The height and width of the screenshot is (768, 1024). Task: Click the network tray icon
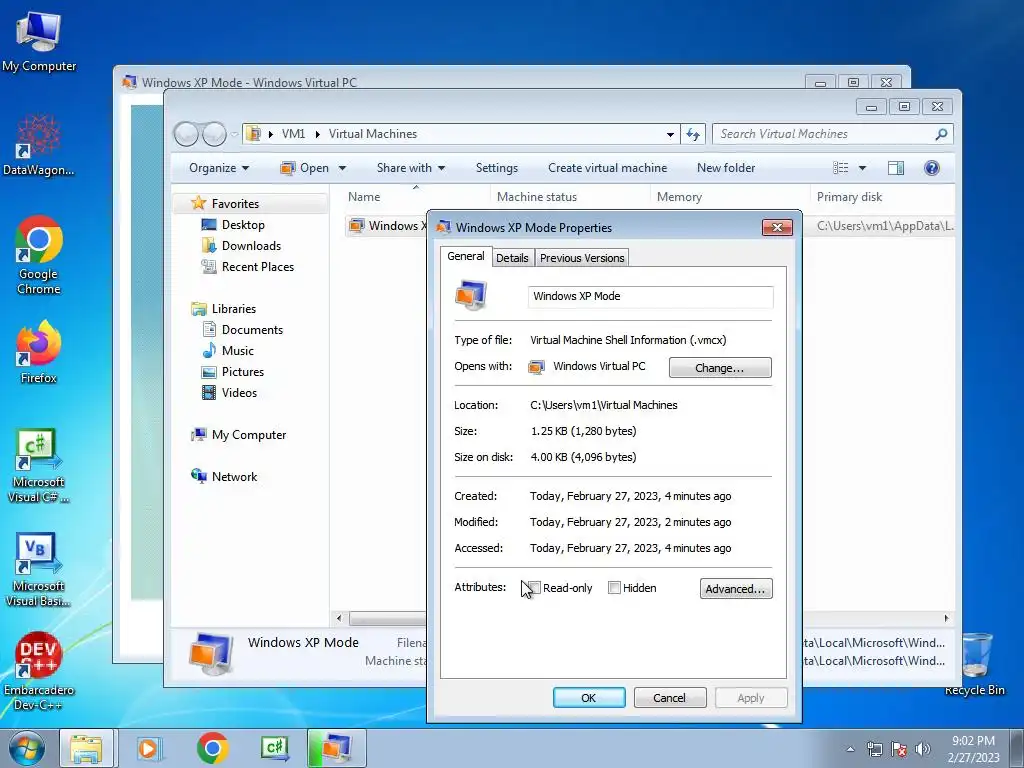pyautogui.click(x=874, y=749)
